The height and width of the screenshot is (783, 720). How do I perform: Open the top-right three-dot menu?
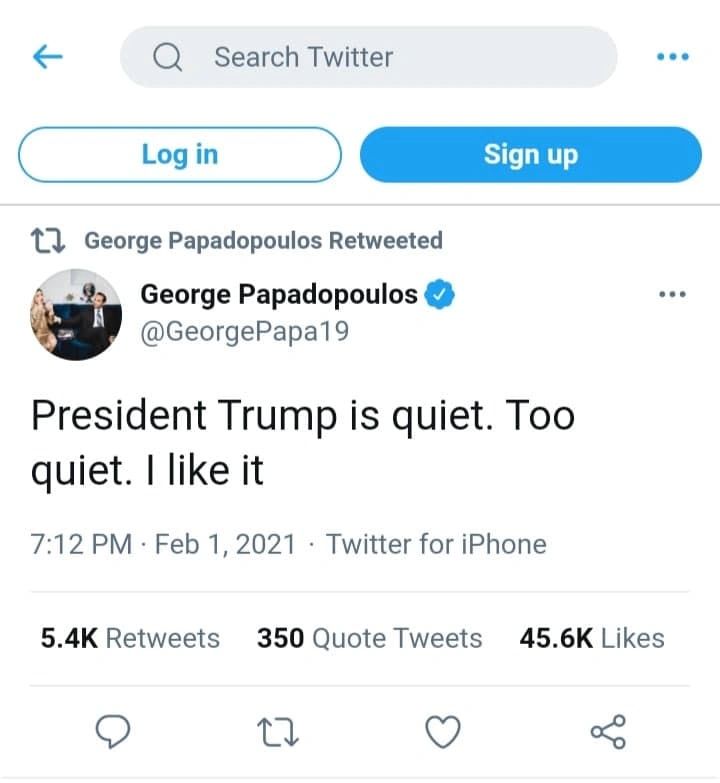pos(673,56)
